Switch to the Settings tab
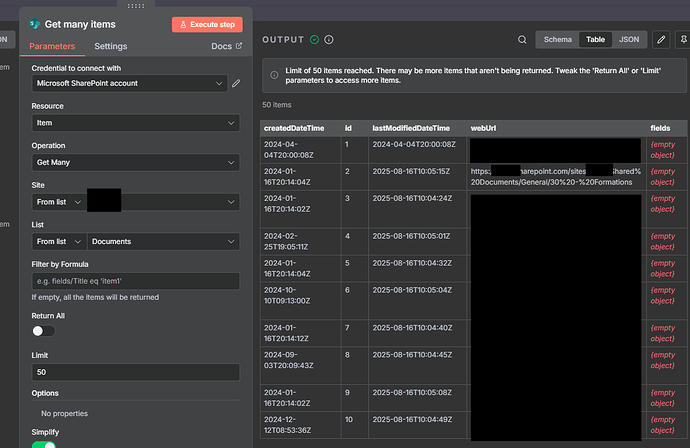 click(x=111, y=46)
